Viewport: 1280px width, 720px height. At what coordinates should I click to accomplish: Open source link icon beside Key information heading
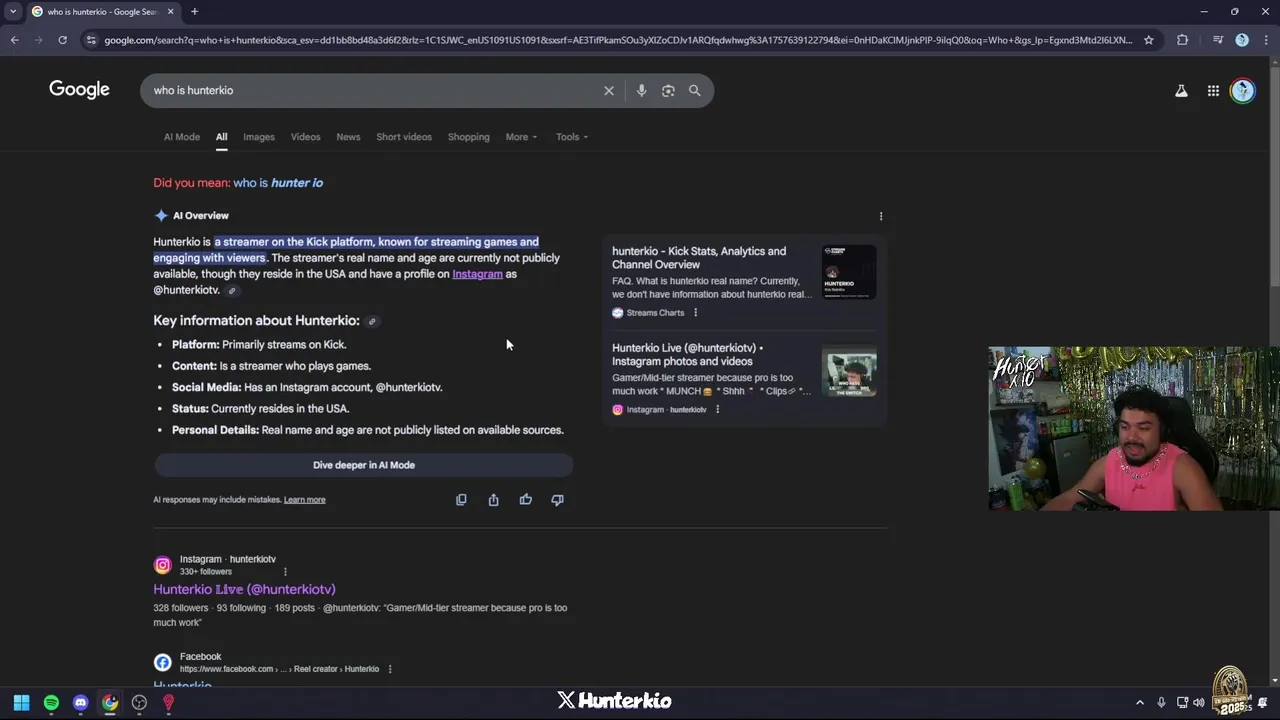[x=372, y=321]
